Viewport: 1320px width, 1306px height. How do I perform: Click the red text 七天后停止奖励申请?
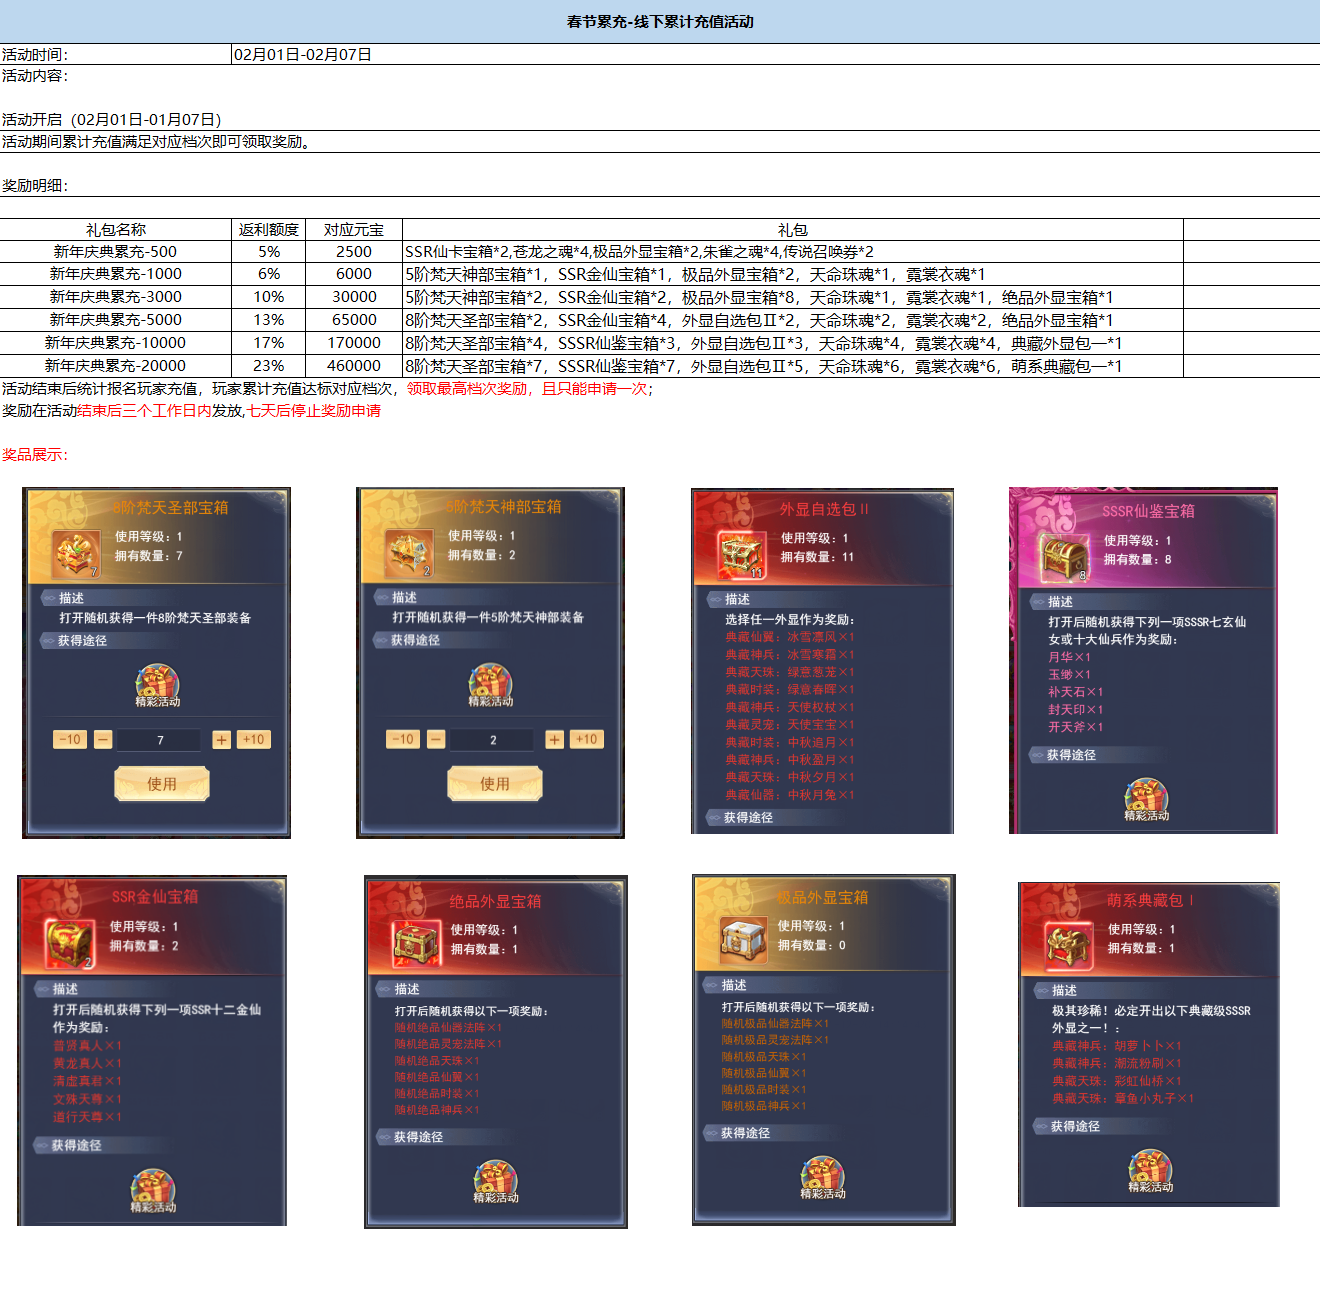tap(314, 410)
